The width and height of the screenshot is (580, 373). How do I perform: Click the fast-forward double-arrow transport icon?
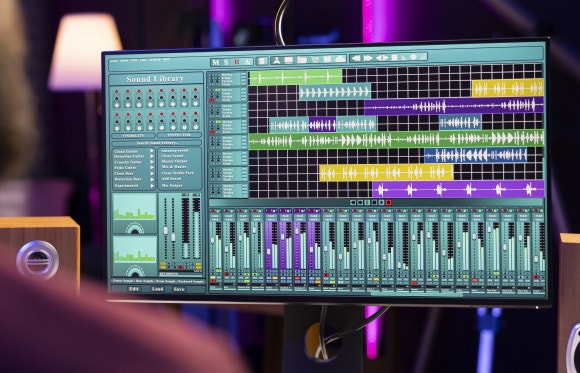tap(368, 58)
